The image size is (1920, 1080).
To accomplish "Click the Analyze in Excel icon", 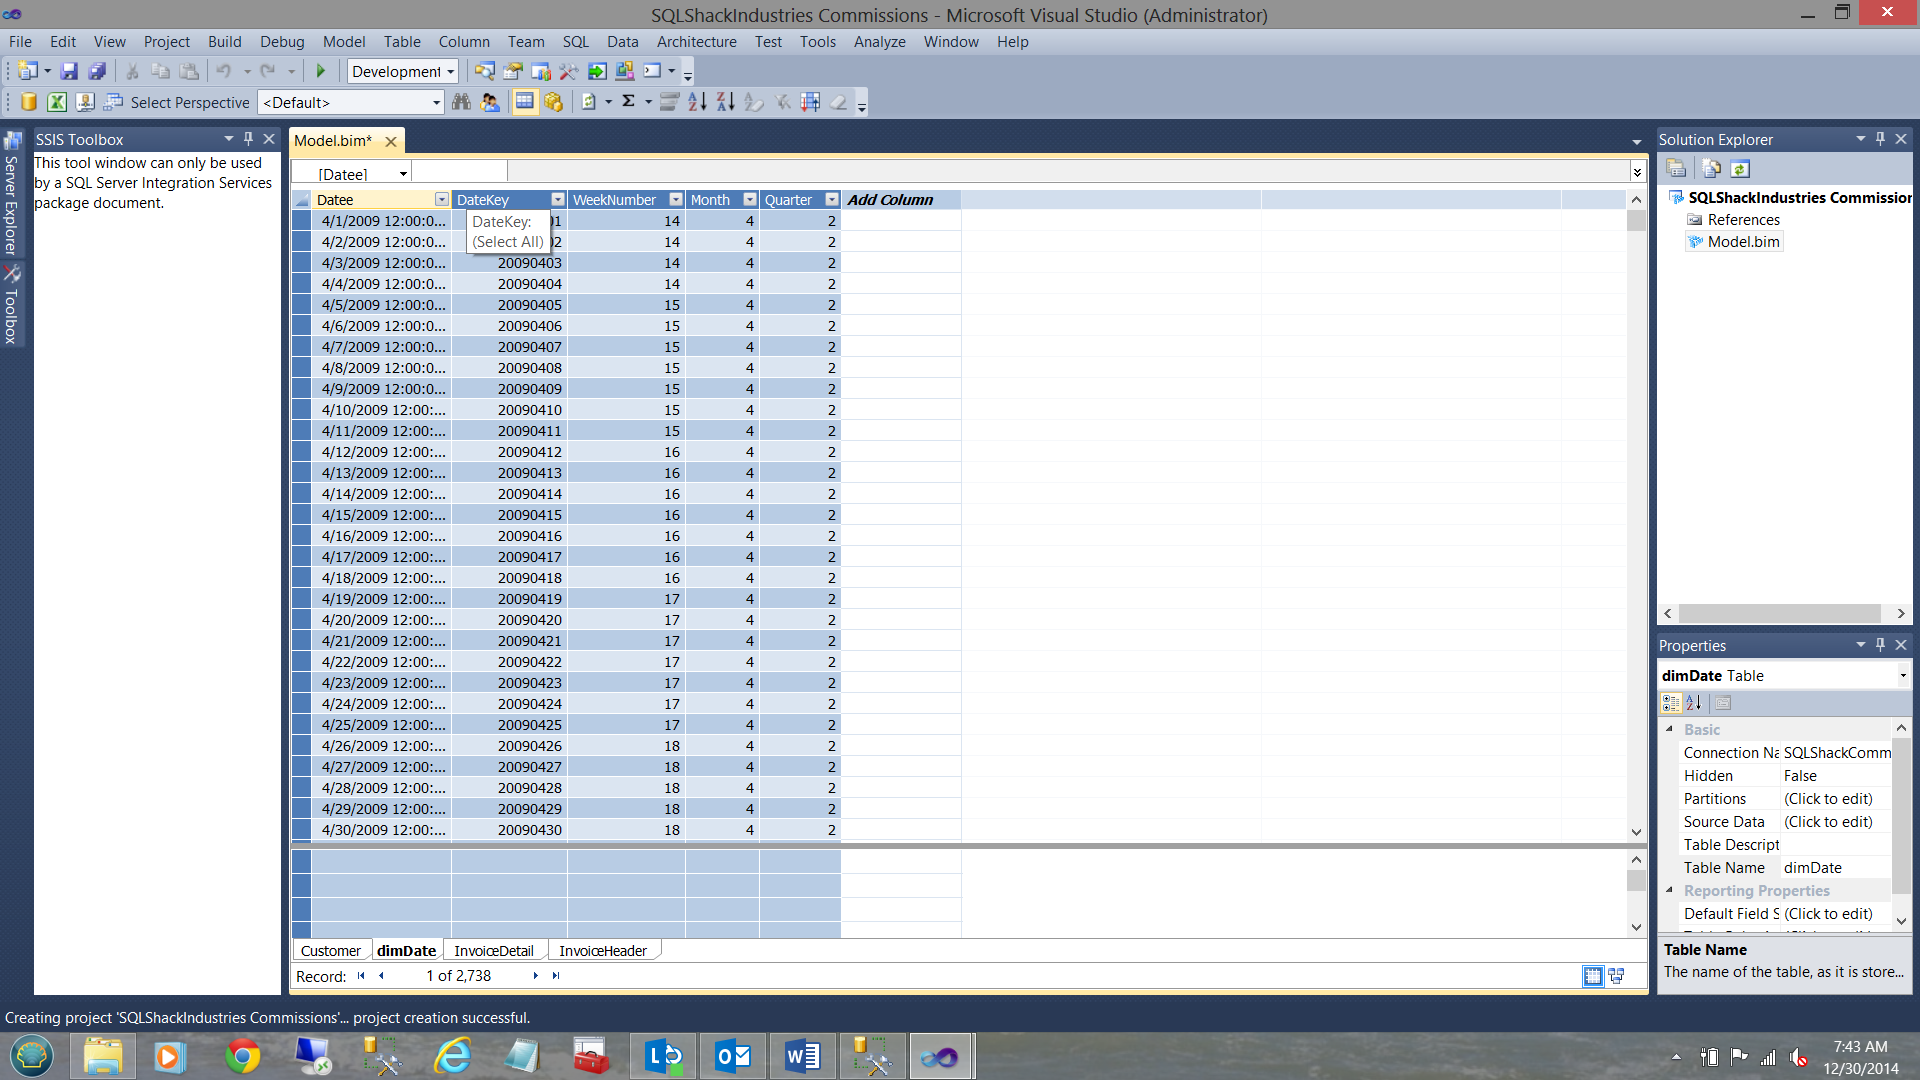I will (x=57, y=102).
